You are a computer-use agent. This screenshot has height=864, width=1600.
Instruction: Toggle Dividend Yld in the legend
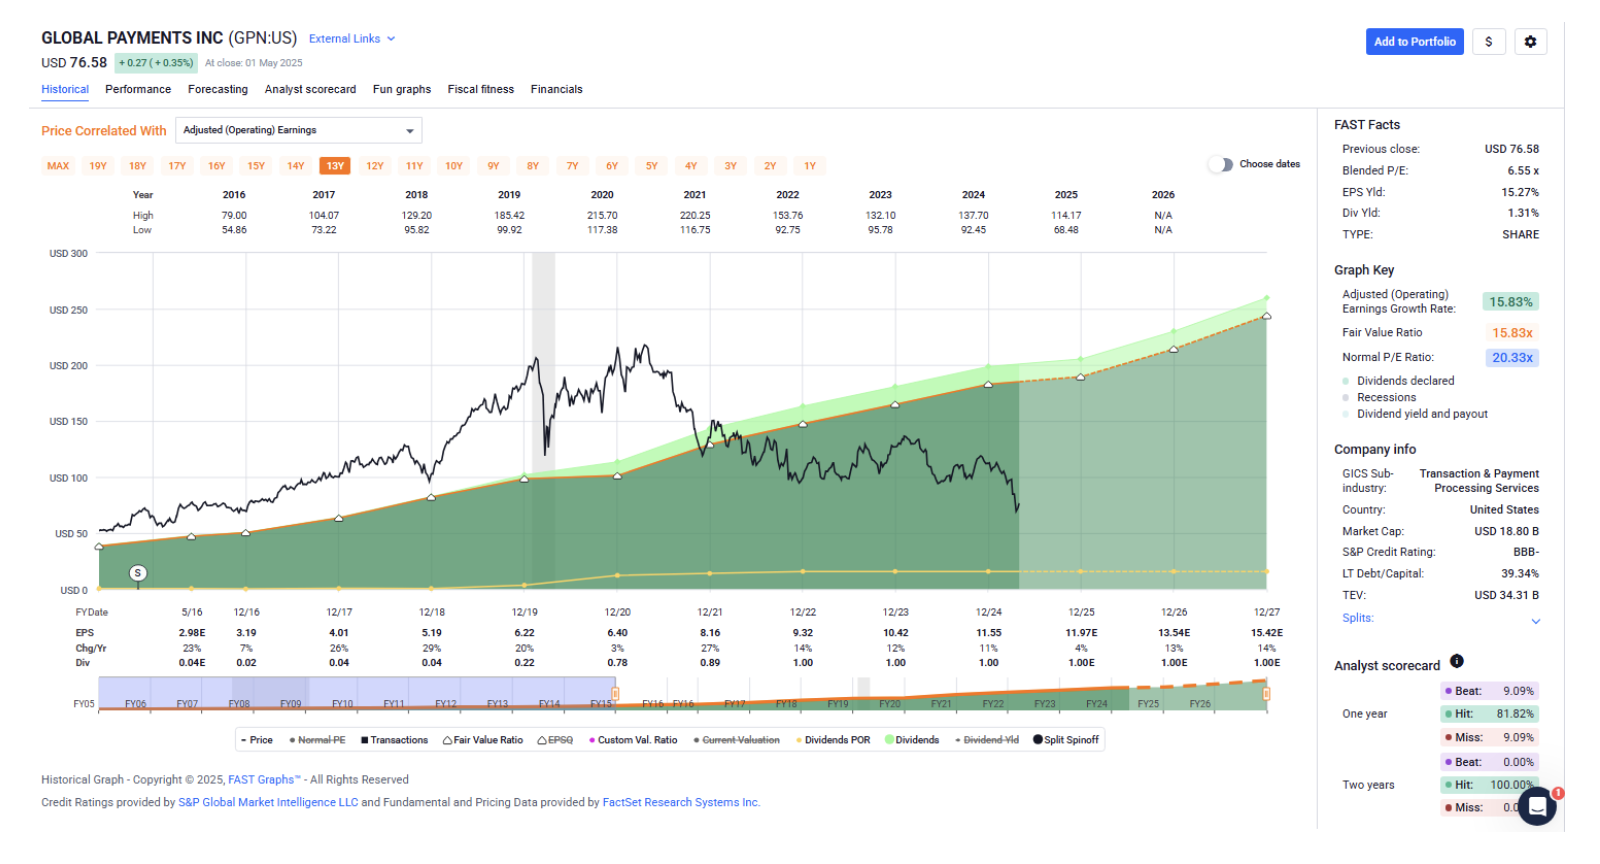987,740
